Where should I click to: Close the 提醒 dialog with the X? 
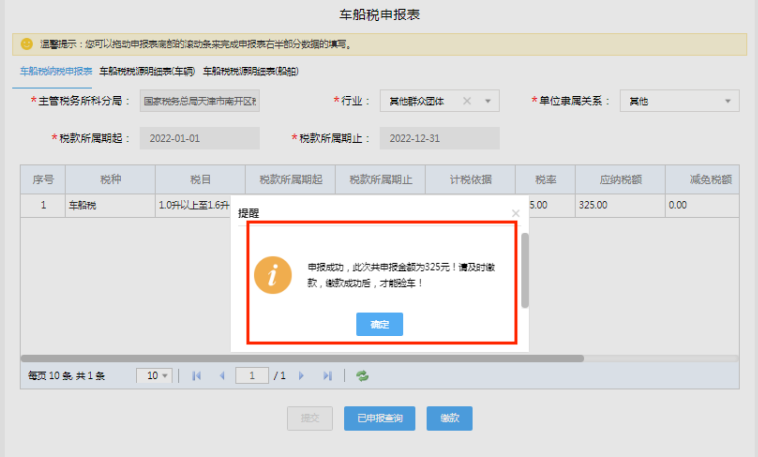(x=515, y=213)
